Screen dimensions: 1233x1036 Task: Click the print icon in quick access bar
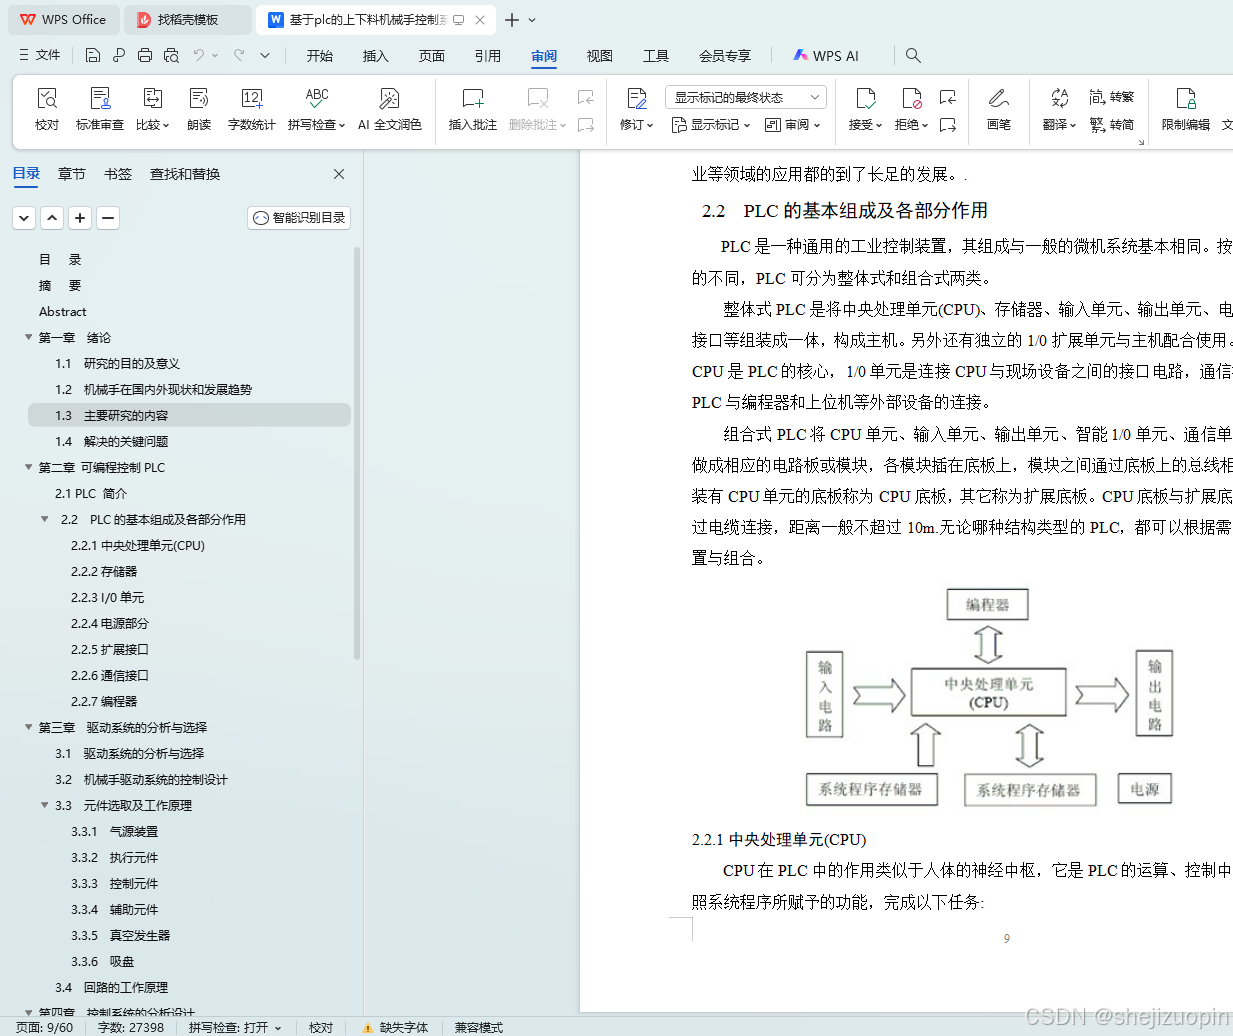click(145, 55)
